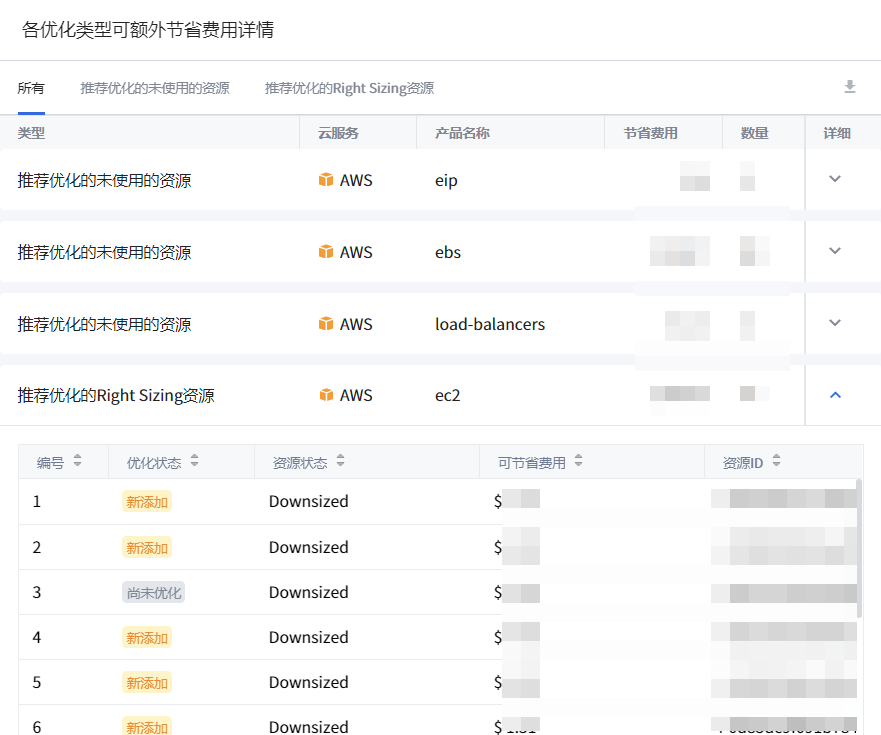Viewport: 881px width, 735px height.
Task: Expand the eip row details
Action: [x=836, y=179]
